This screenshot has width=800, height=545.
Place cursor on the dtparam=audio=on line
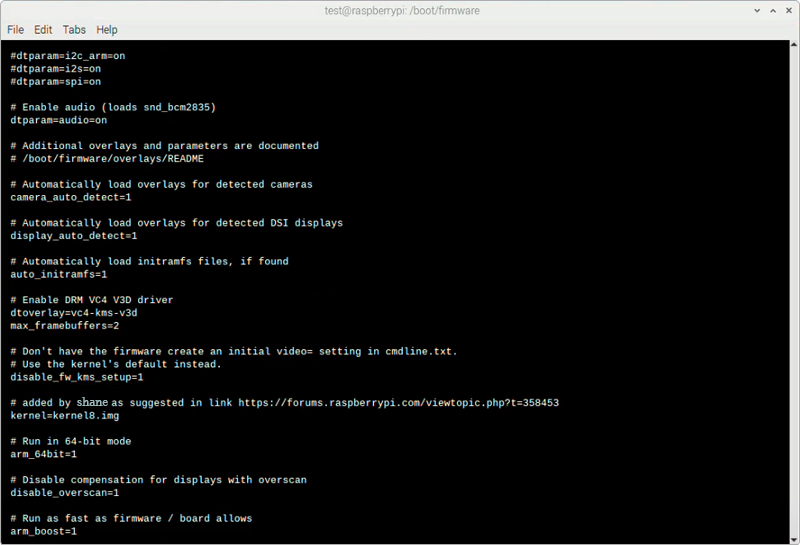[58, 120]
